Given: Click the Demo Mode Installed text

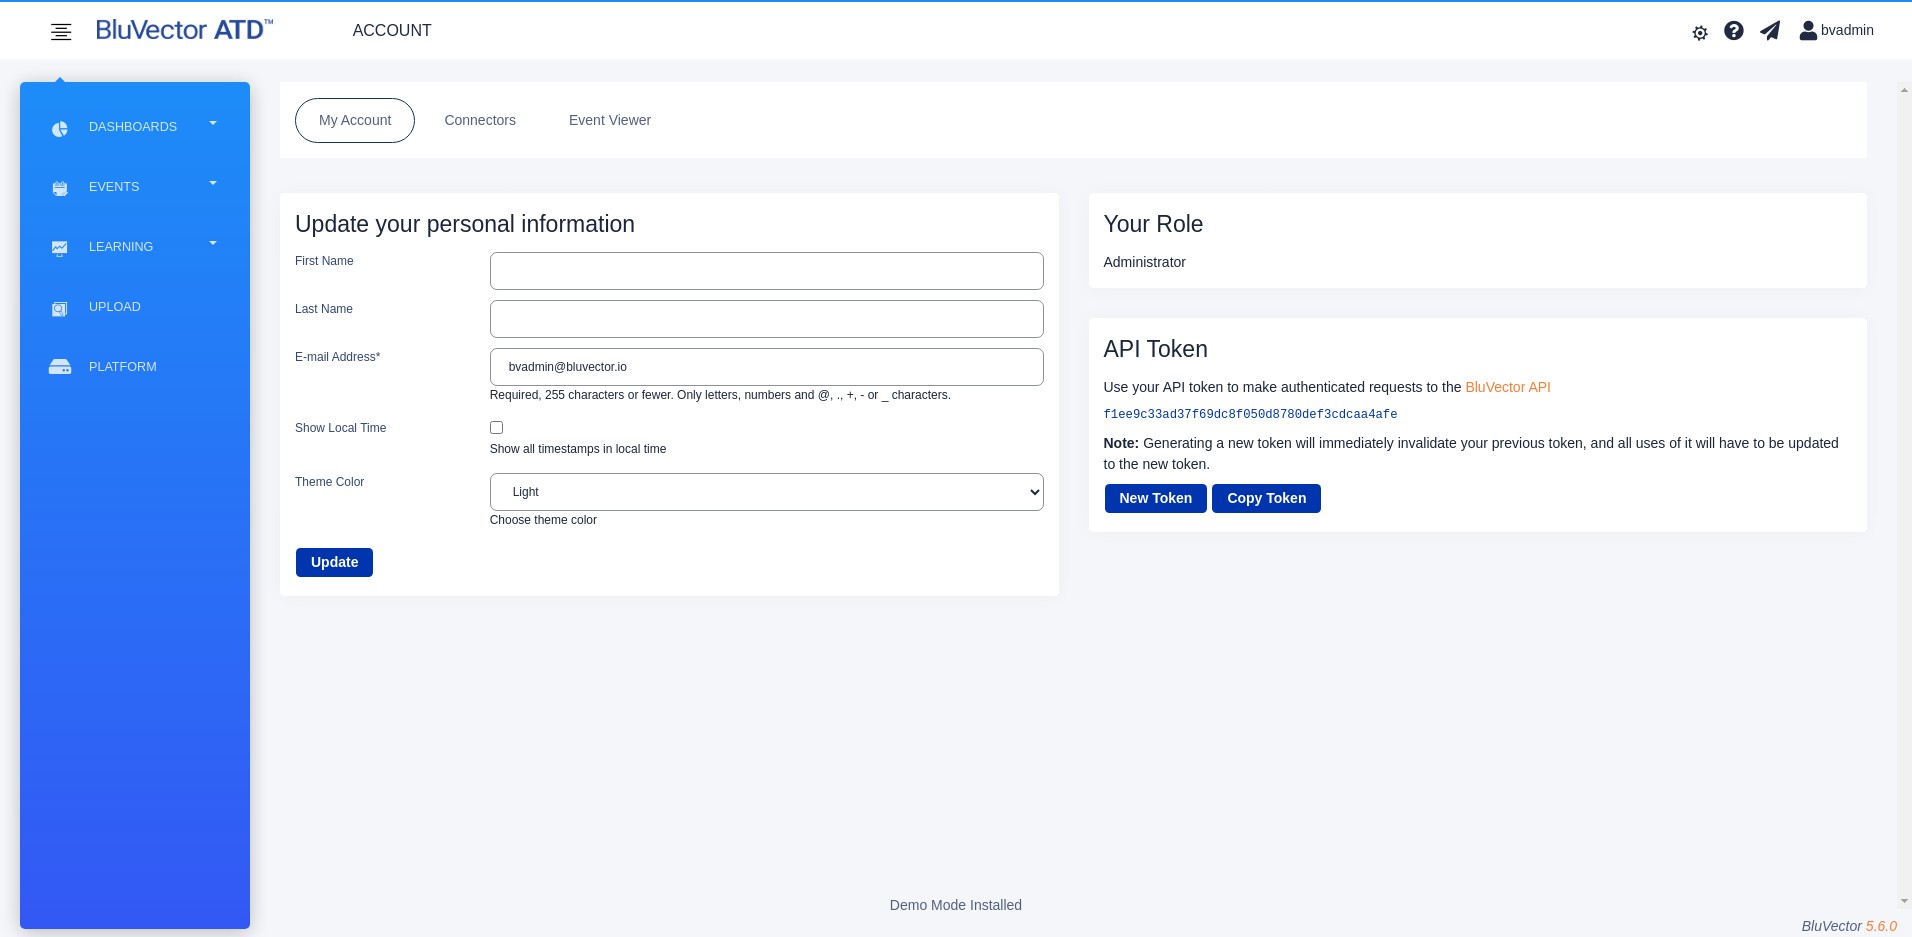Looking at the screenshot, I should [x=955, y=905].
